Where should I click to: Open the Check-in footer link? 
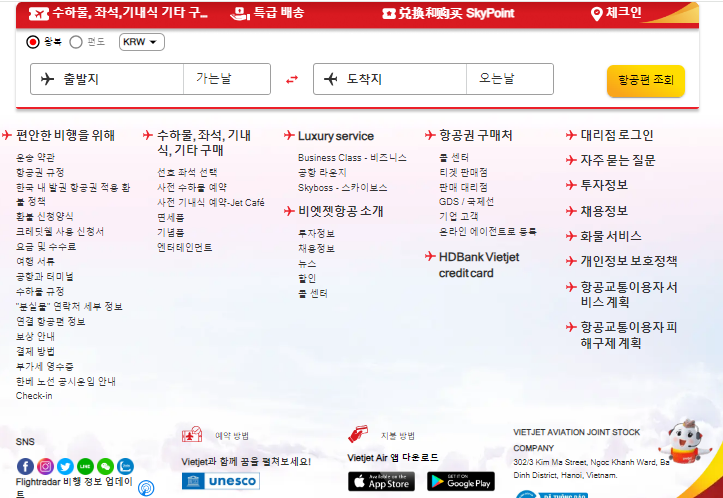click(x=34, y=396)
